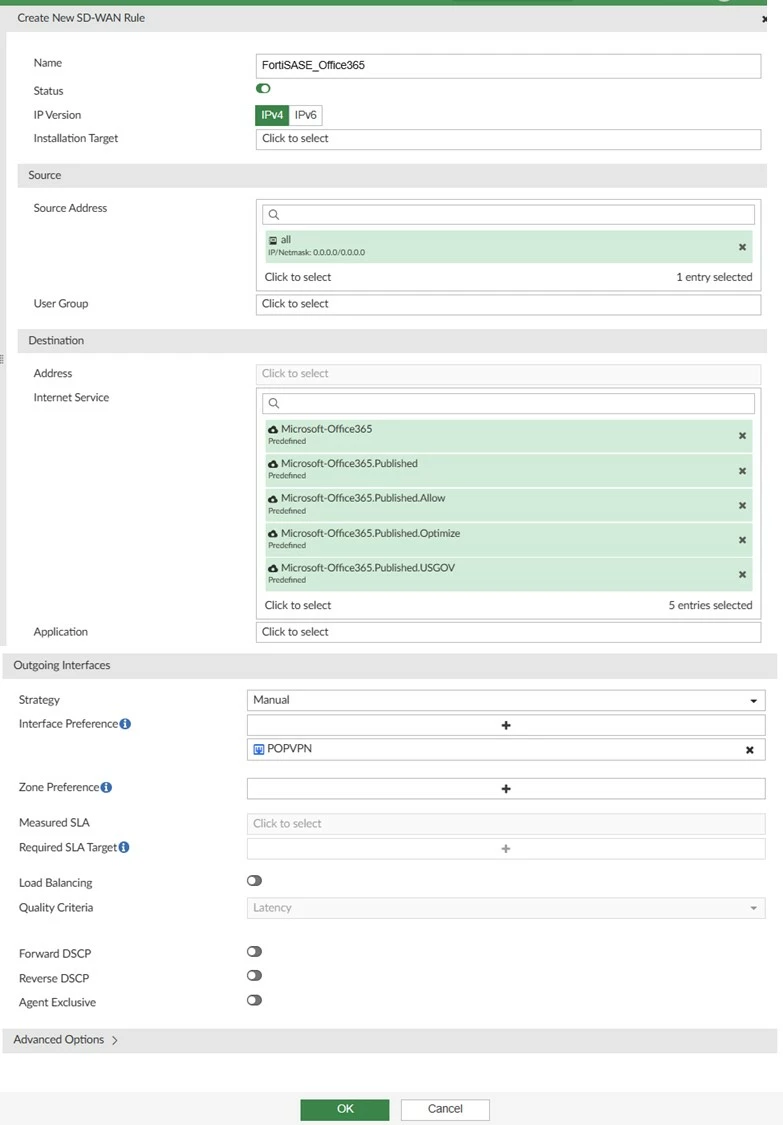The height and width of the screenshot is (1125, 783).
Task: Cancel the SD-WAN rule creation
Action: [x=445, y=1109]
